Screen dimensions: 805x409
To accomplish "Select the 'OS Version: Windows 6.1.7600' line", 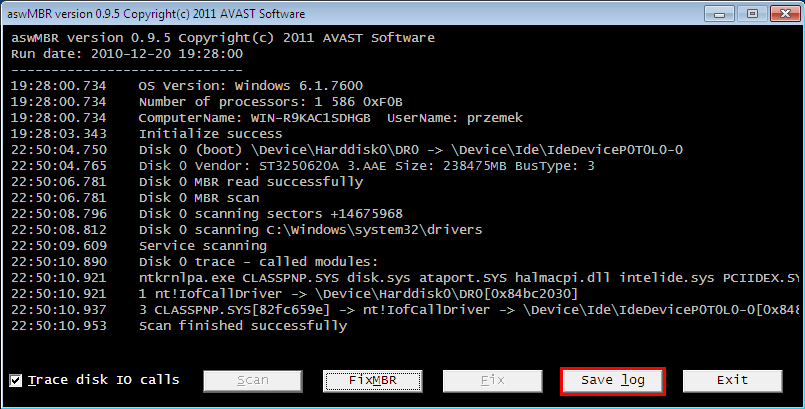I will (x=187, y=86).
